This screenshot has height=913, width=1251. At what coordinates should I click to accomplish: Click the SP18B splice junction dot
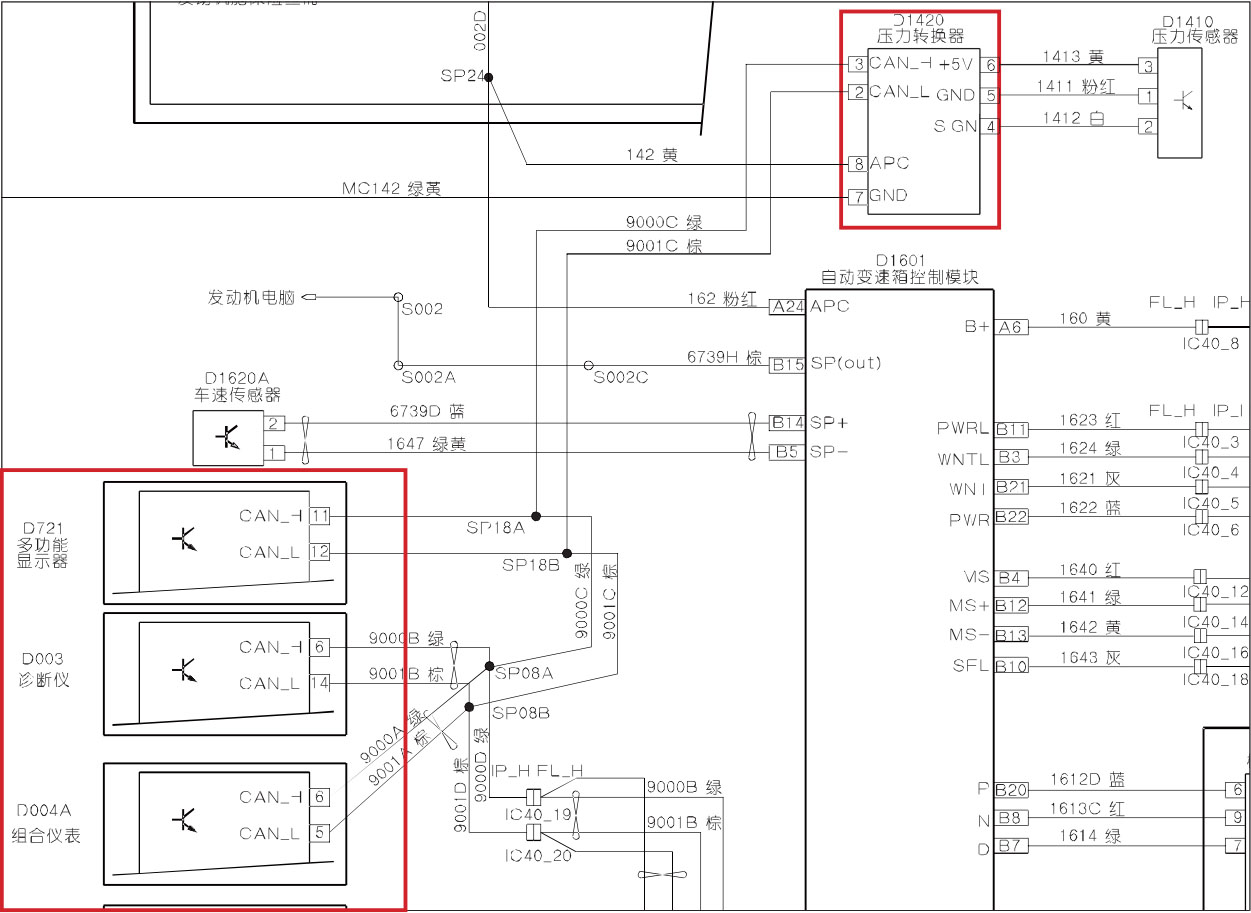tap(566, 553)
